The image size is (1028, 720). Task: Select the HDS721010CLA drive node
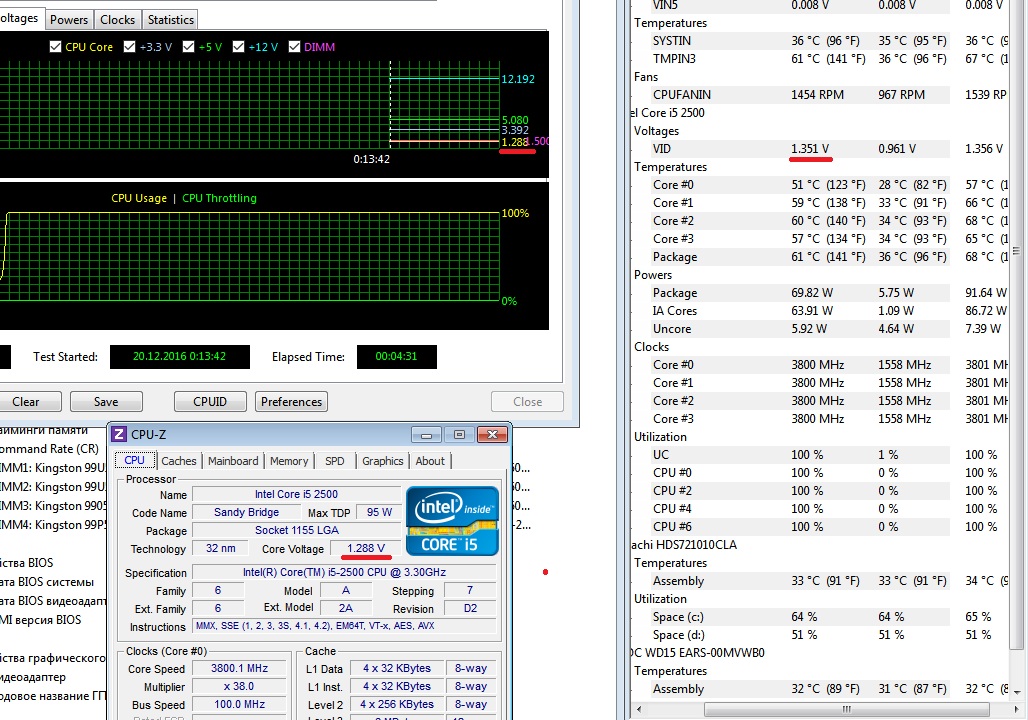click(x=684, y=545)
